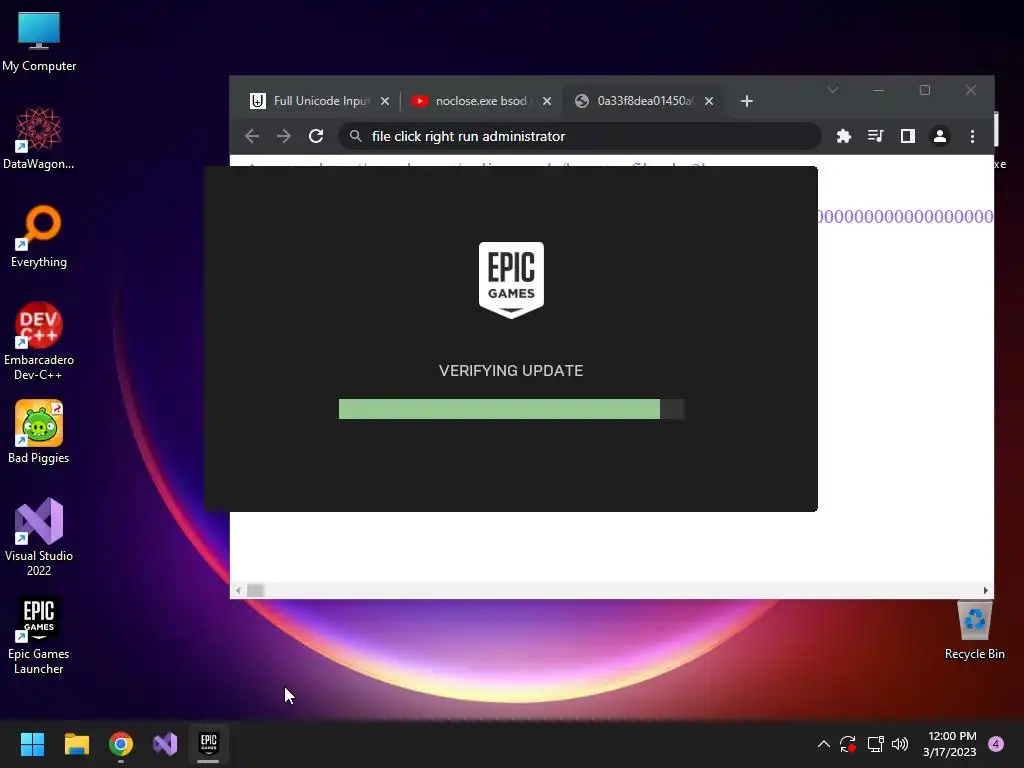The height and width of the screenshot is (768, 1024).
Task: Click the scroll left arrow in Chrome
Action: [x=238, y=590]
